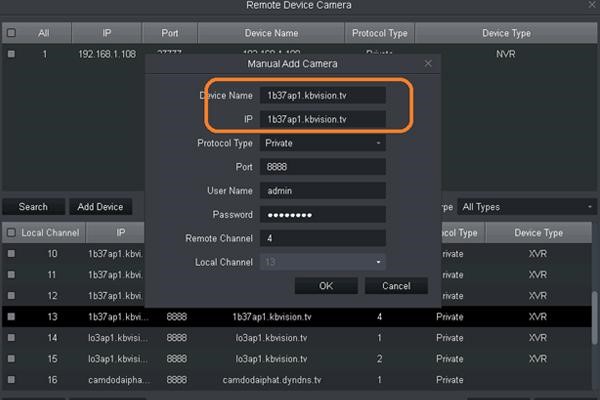Image resolution: width=600 pixels, height=400 pixels.
Task: Click port 8888 cell in row 16
Action: tap(177, 380)
